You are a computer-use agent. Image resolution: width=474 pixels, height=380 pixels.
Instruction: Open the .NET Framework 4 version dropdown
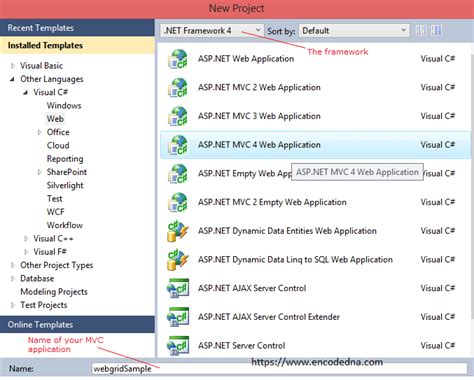[212, 31]
